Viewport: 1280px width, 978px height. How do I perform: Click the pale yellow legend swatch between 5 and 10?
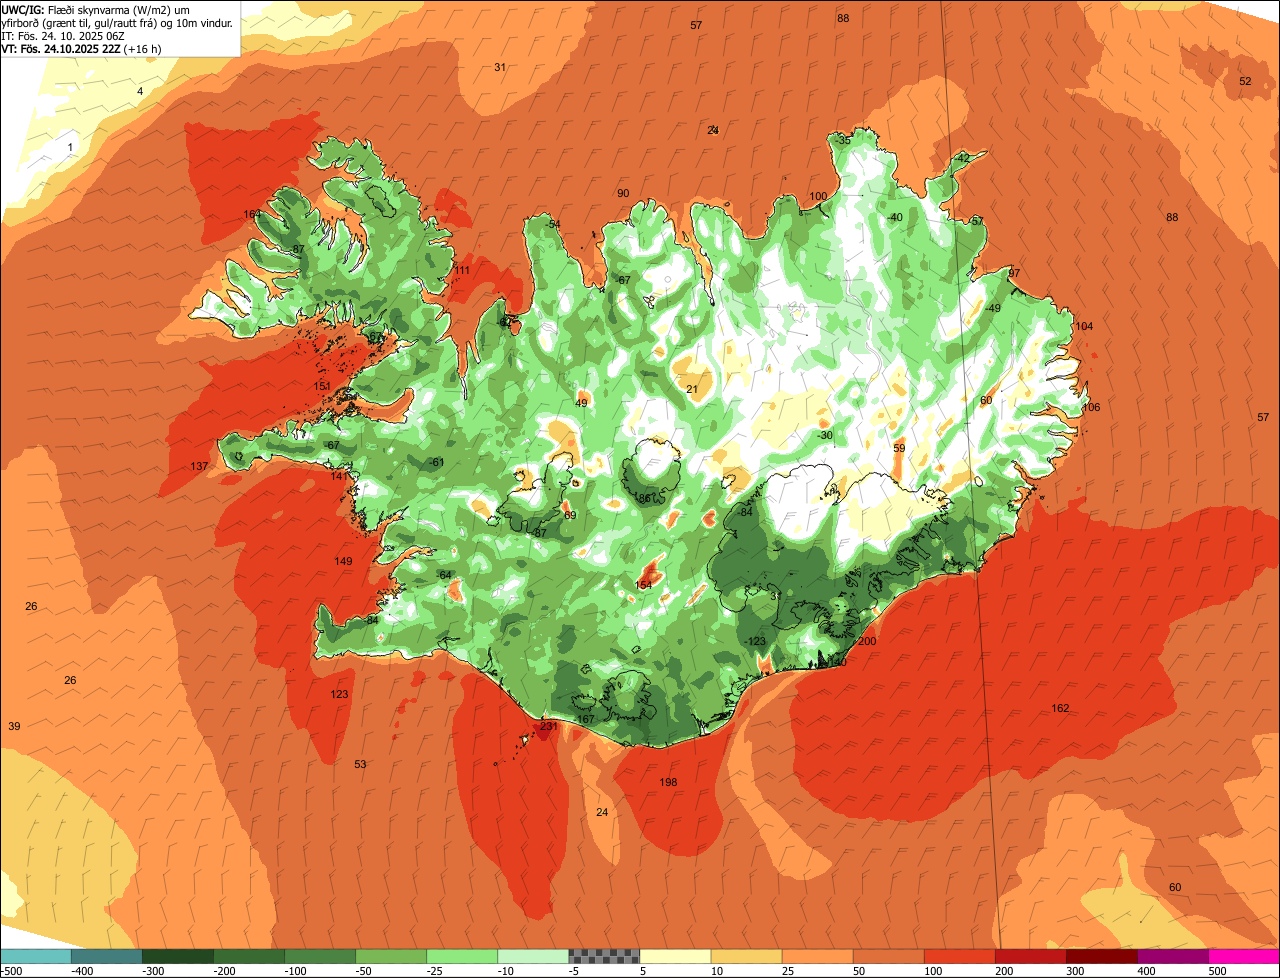click(675, 955)
